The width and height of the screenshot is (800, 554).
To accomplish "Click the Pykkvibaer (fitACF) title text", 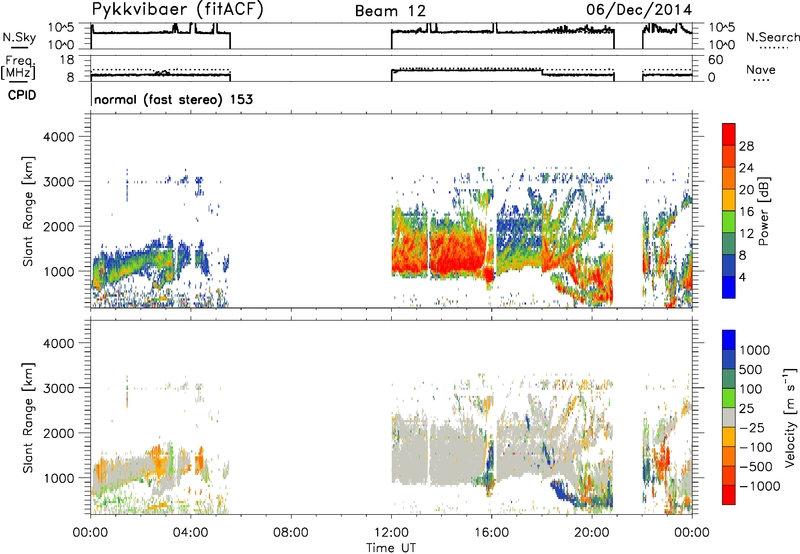I will (177, 10).
